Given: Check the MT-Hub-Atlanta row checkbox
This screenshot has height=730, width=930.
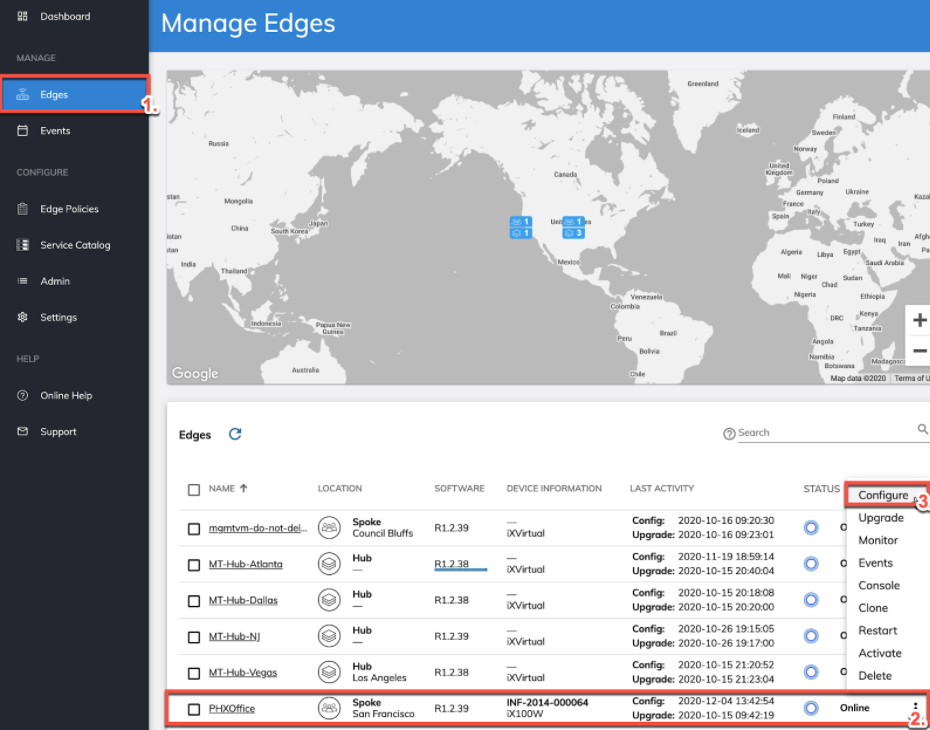Looking at the screenshot, I should [194, 565].
